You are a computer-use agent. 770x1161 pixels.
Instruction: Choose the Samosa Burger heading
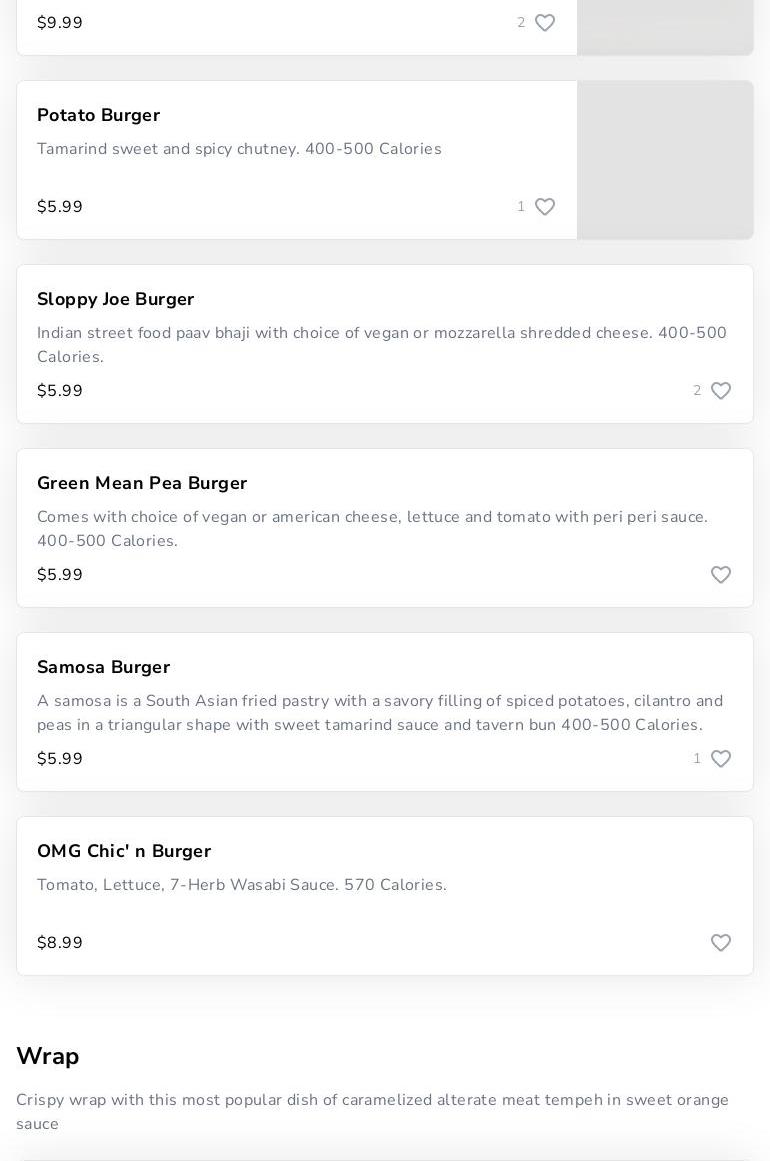(103, 668)
